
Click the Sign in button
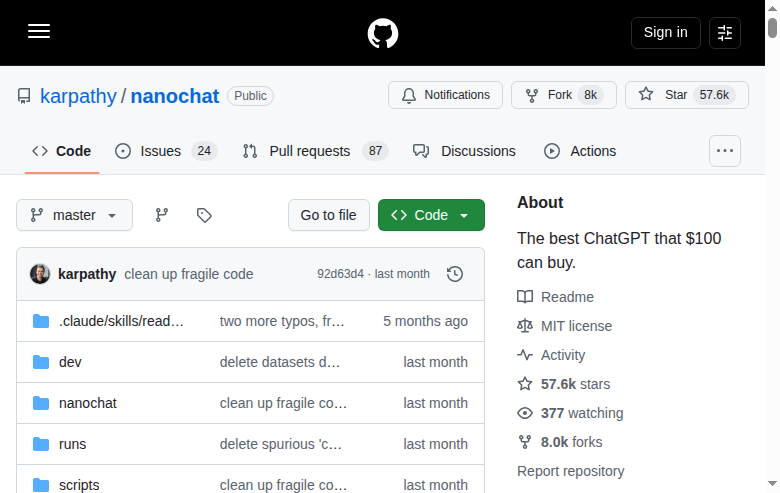[666, 33]
